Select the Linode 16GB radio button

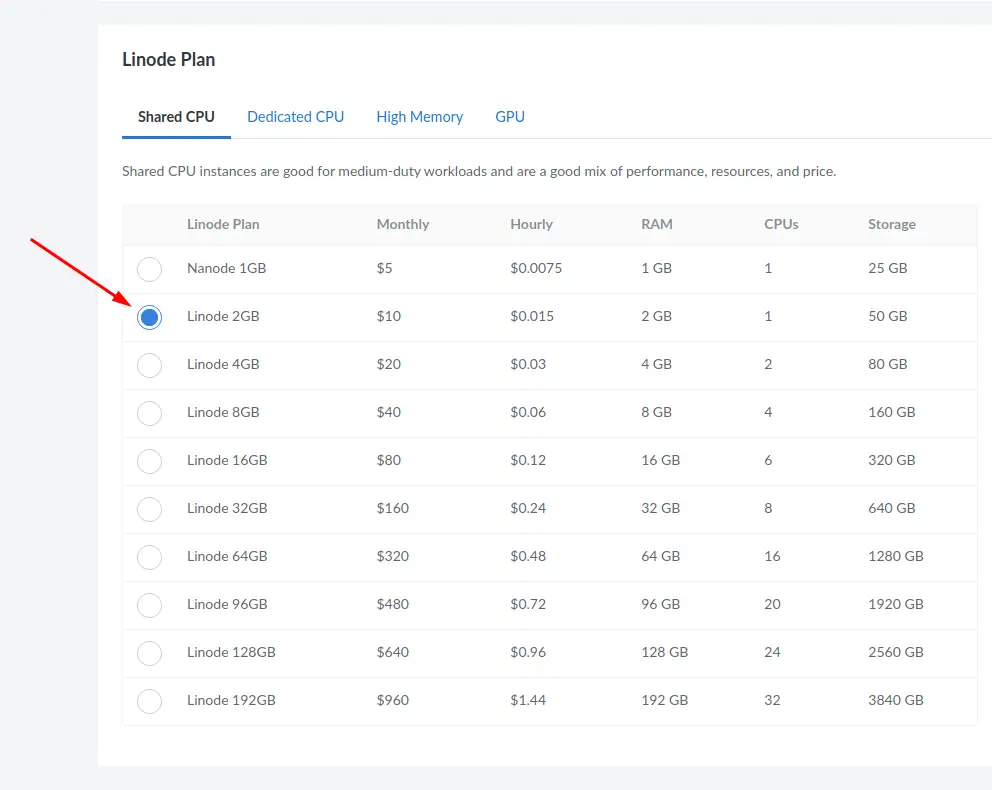(x=149, y=461)
